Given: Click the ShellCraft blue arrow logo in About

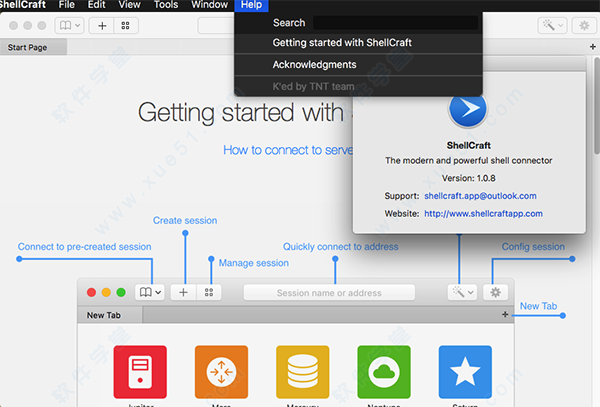Looking at the screenshot, I should [468, 111].
